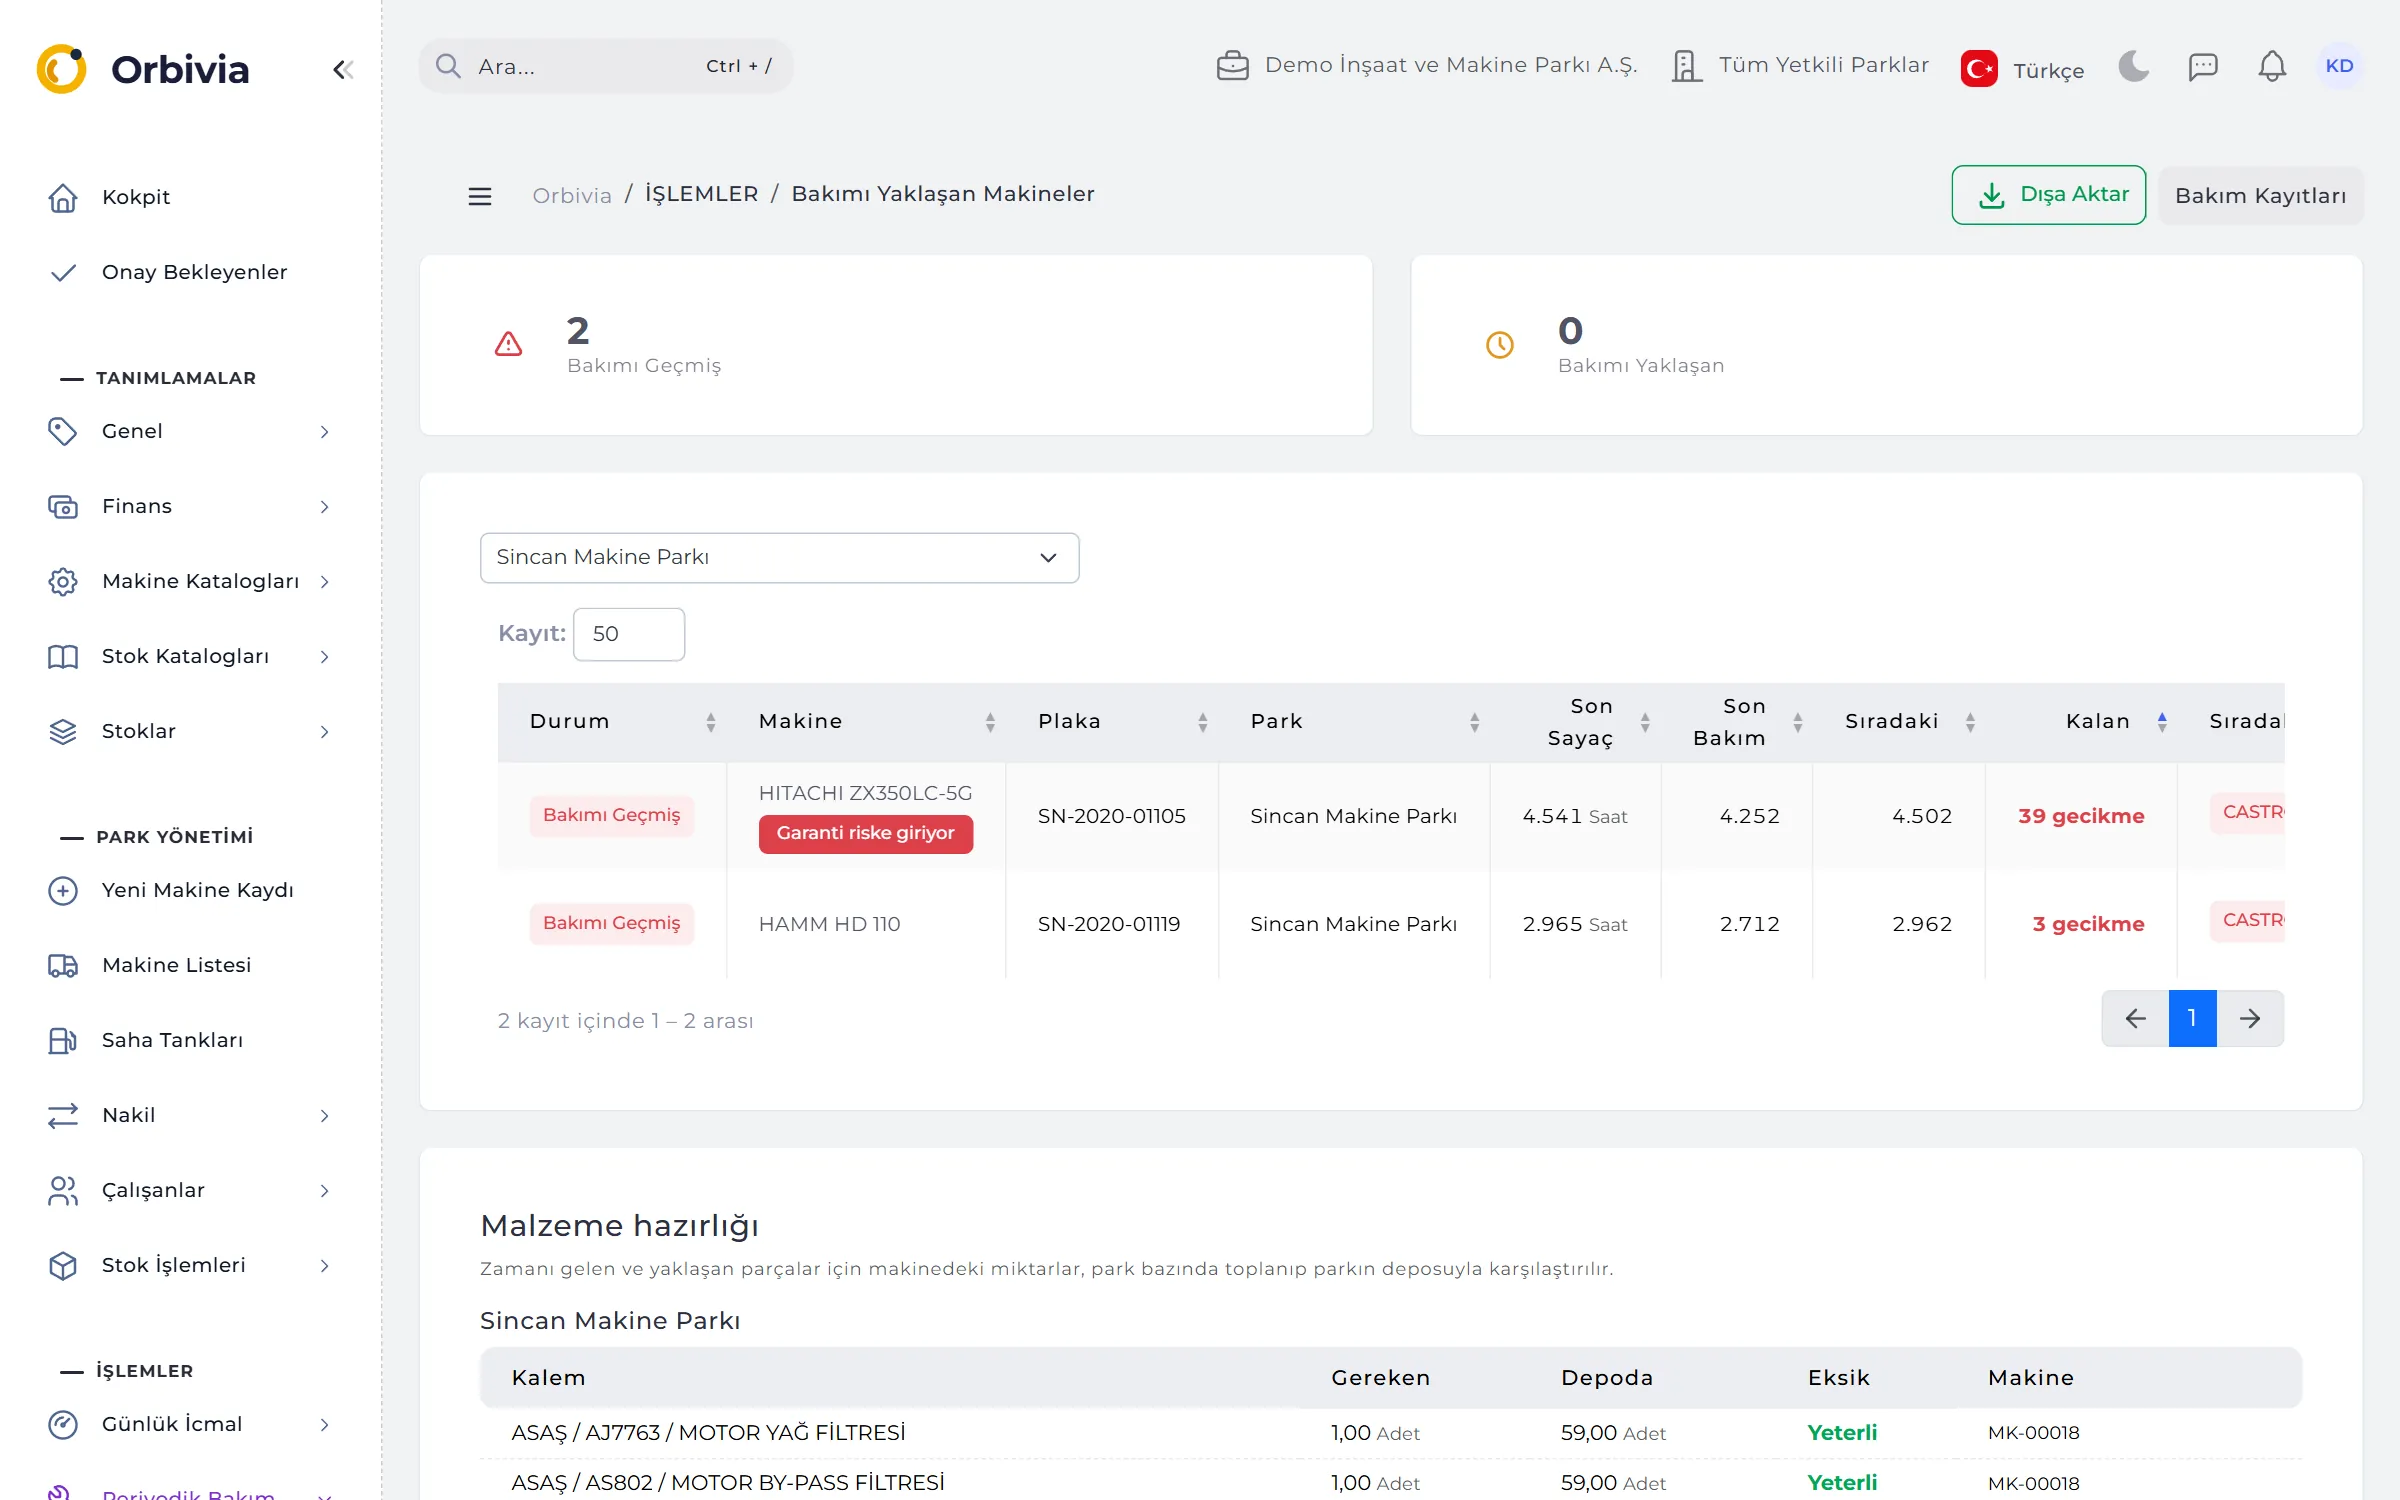Expand the Genel menu
Viewport: 2400px width, 1500px height.
pyautogui.click(x=190, y=431)
